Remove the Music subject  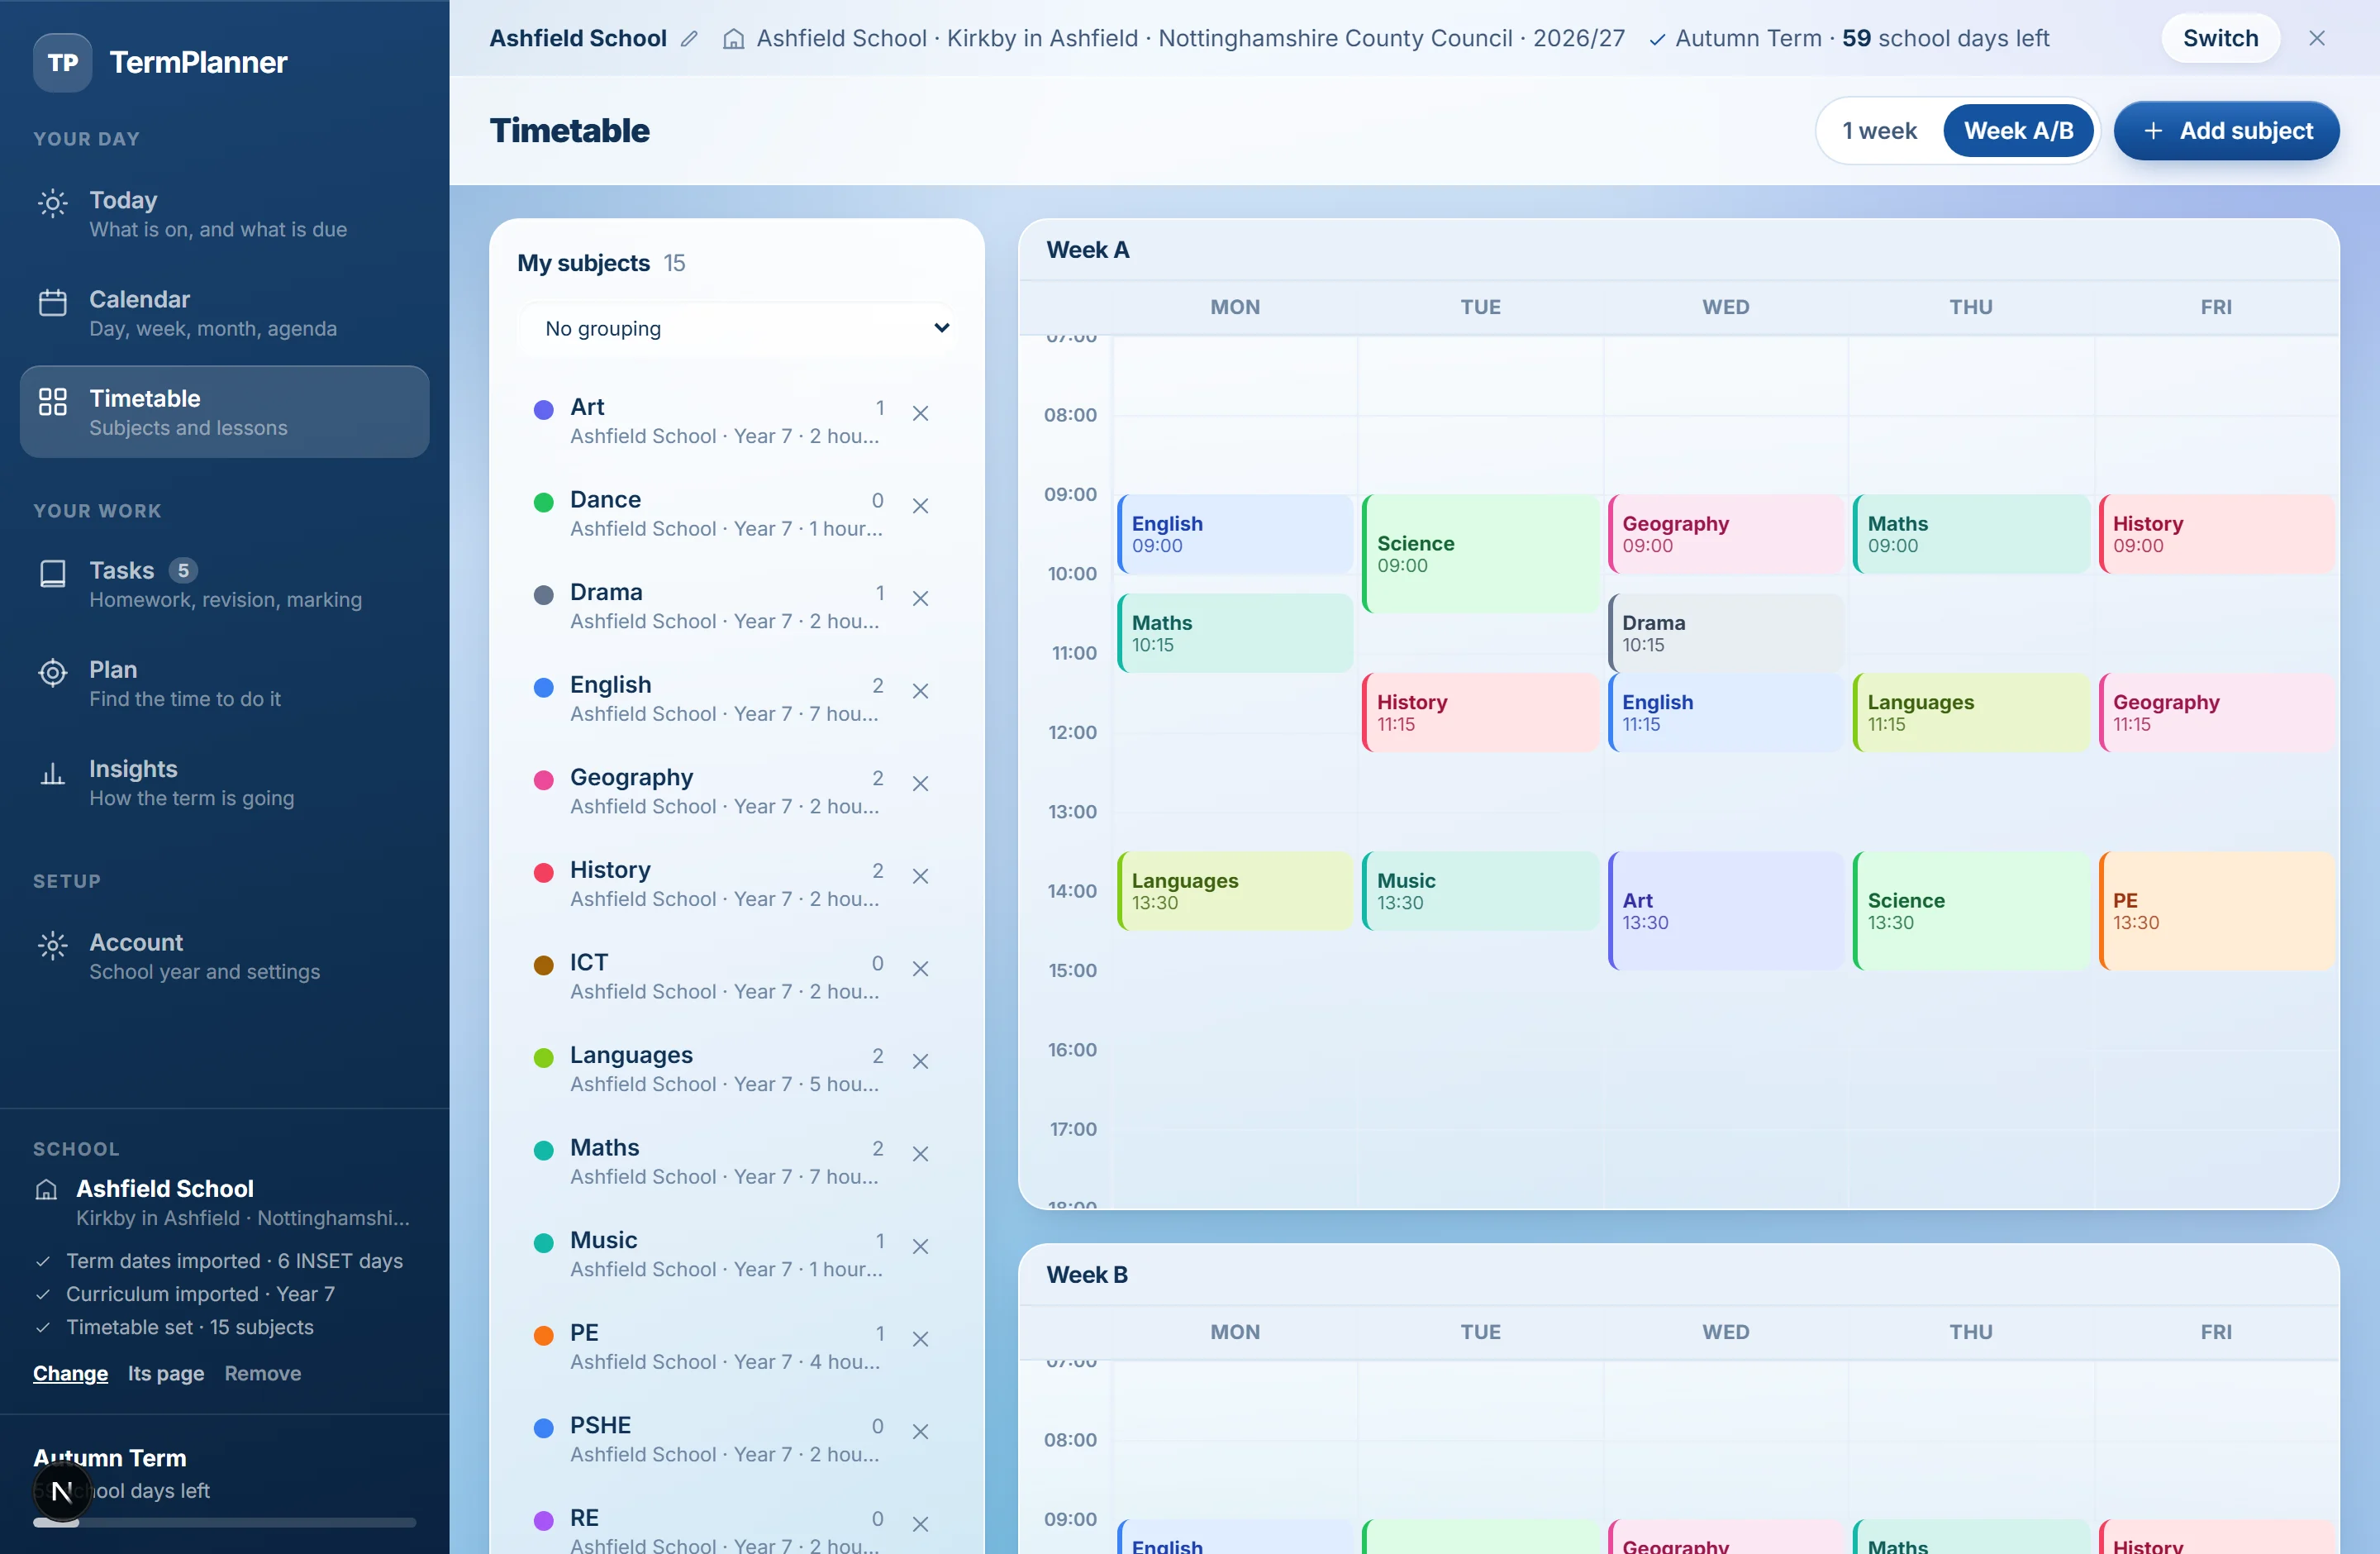(x=920, y=1246)
